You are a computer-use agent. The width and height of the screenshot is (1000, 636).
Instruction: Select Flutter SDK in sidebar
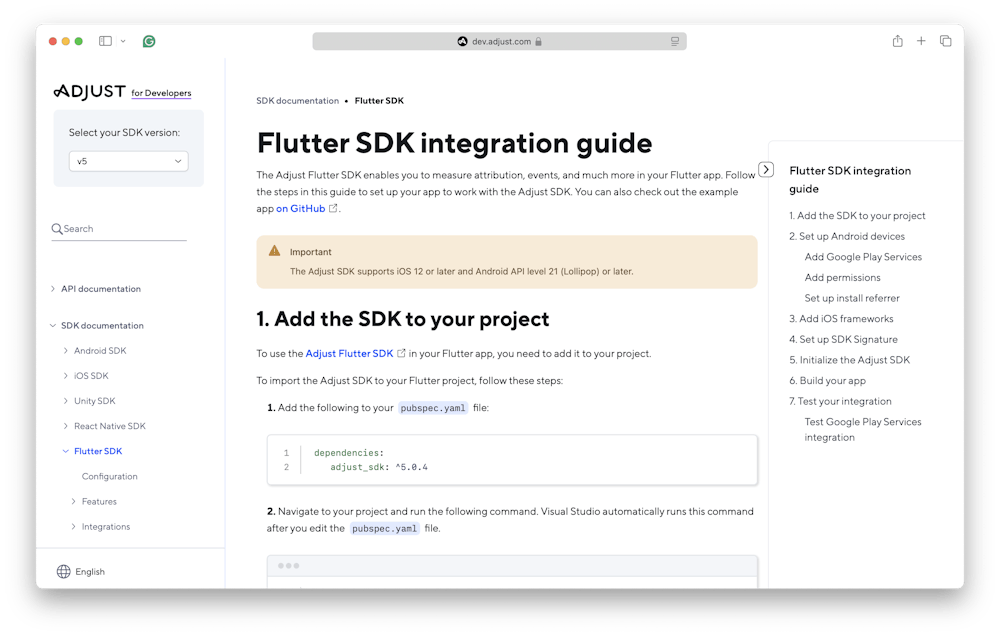(x=98, y=451)
